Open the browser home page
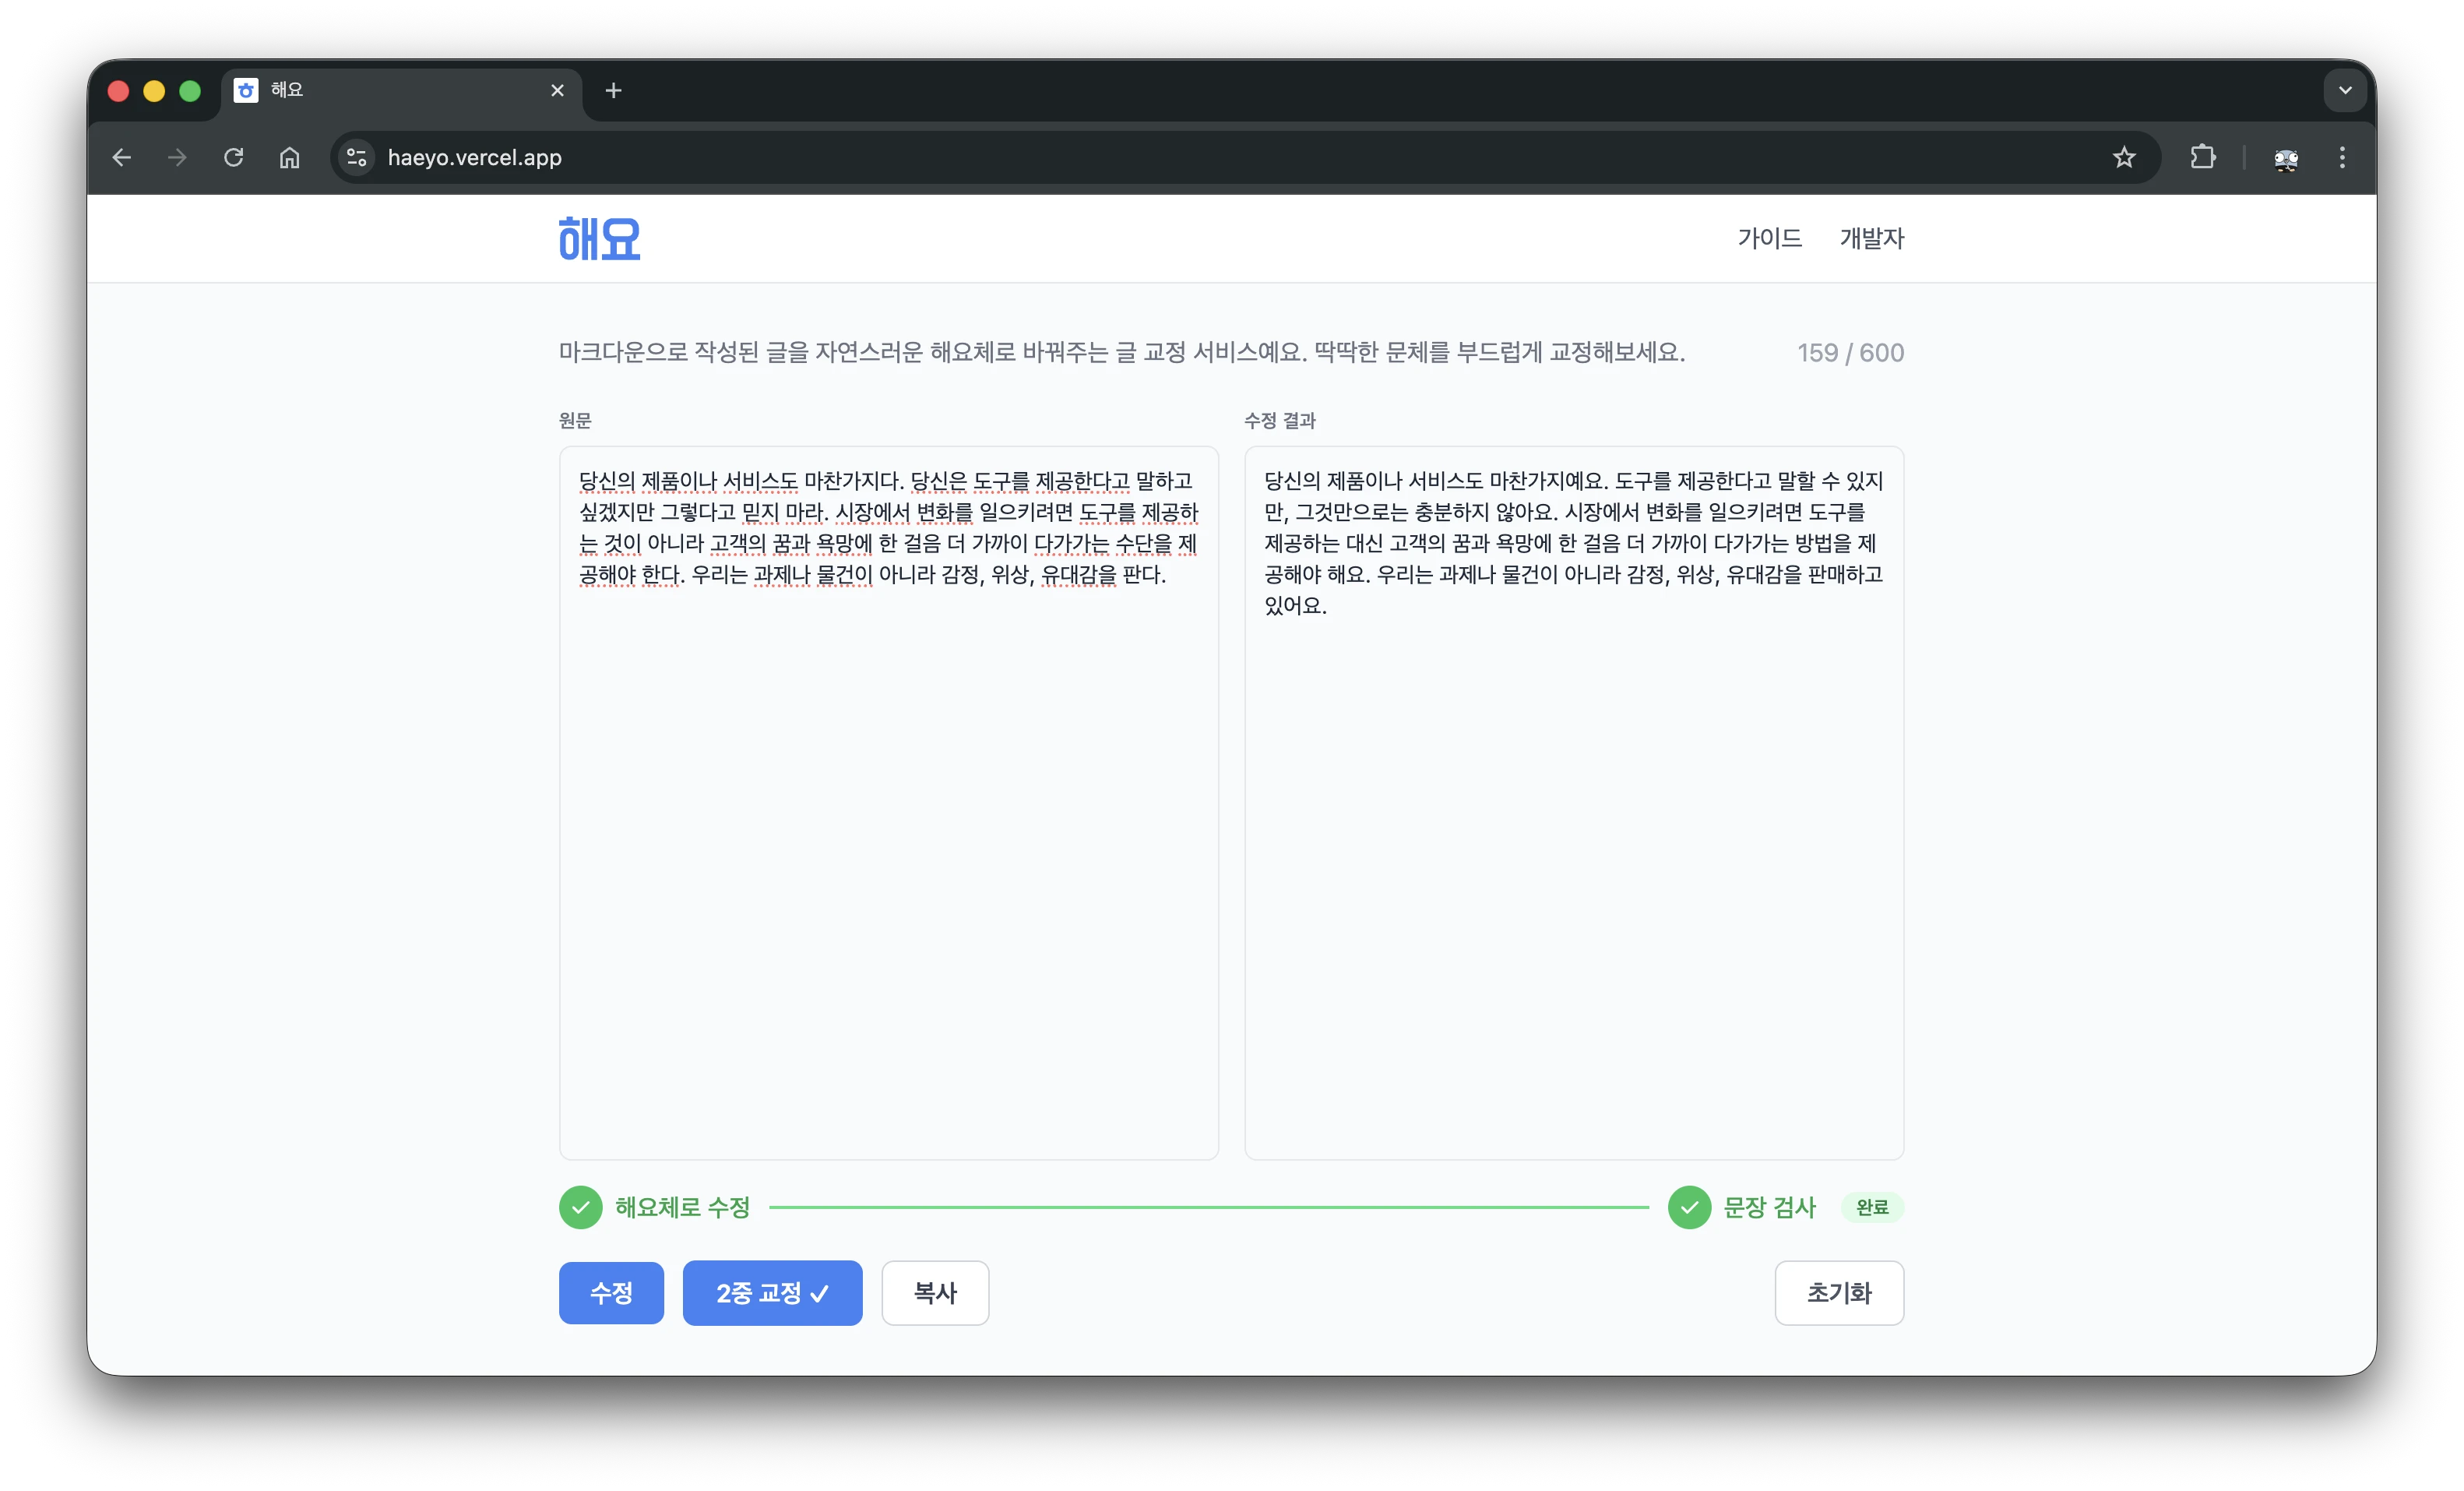 (x=289, y=157)
